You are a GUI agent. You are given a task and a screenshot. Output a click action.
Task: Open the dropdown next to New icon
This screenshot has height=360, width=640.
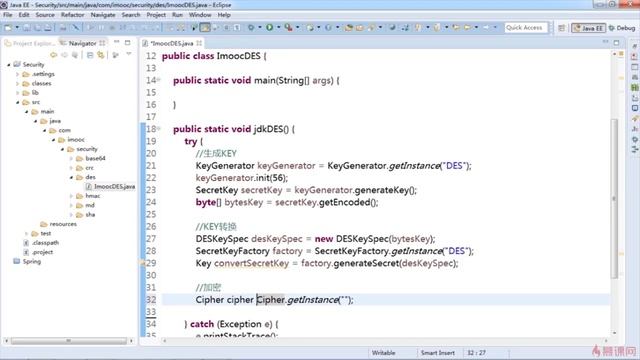[x=17, y=27]
